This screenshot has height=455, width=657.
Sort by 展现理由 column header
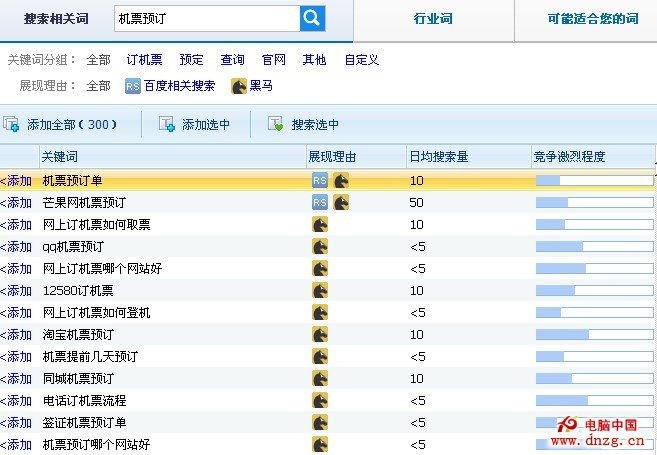point(332,157)
